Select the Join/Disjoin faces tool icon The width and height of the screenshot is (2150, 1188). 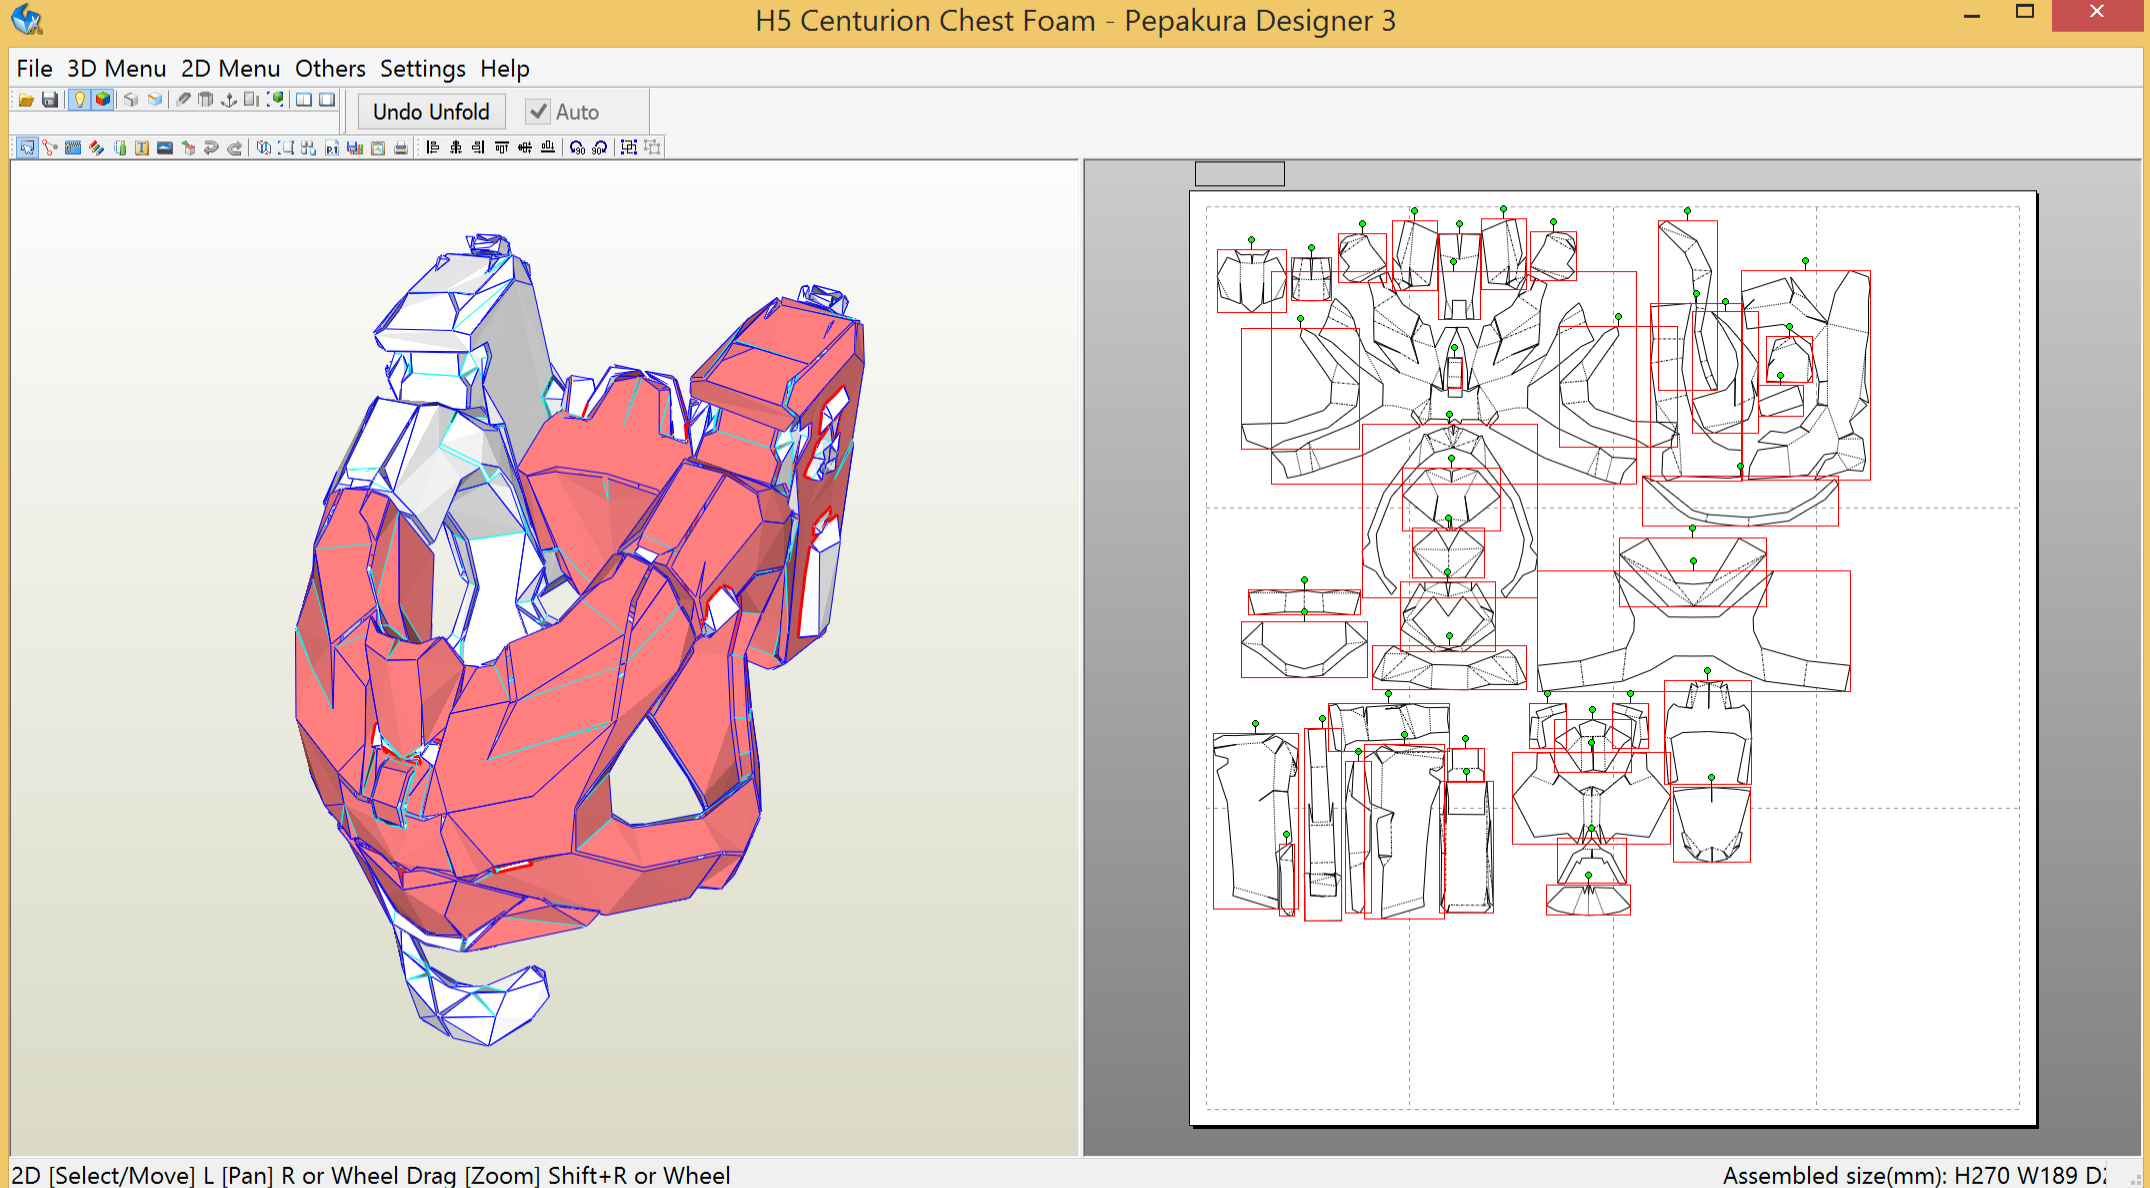pos(50,148)
